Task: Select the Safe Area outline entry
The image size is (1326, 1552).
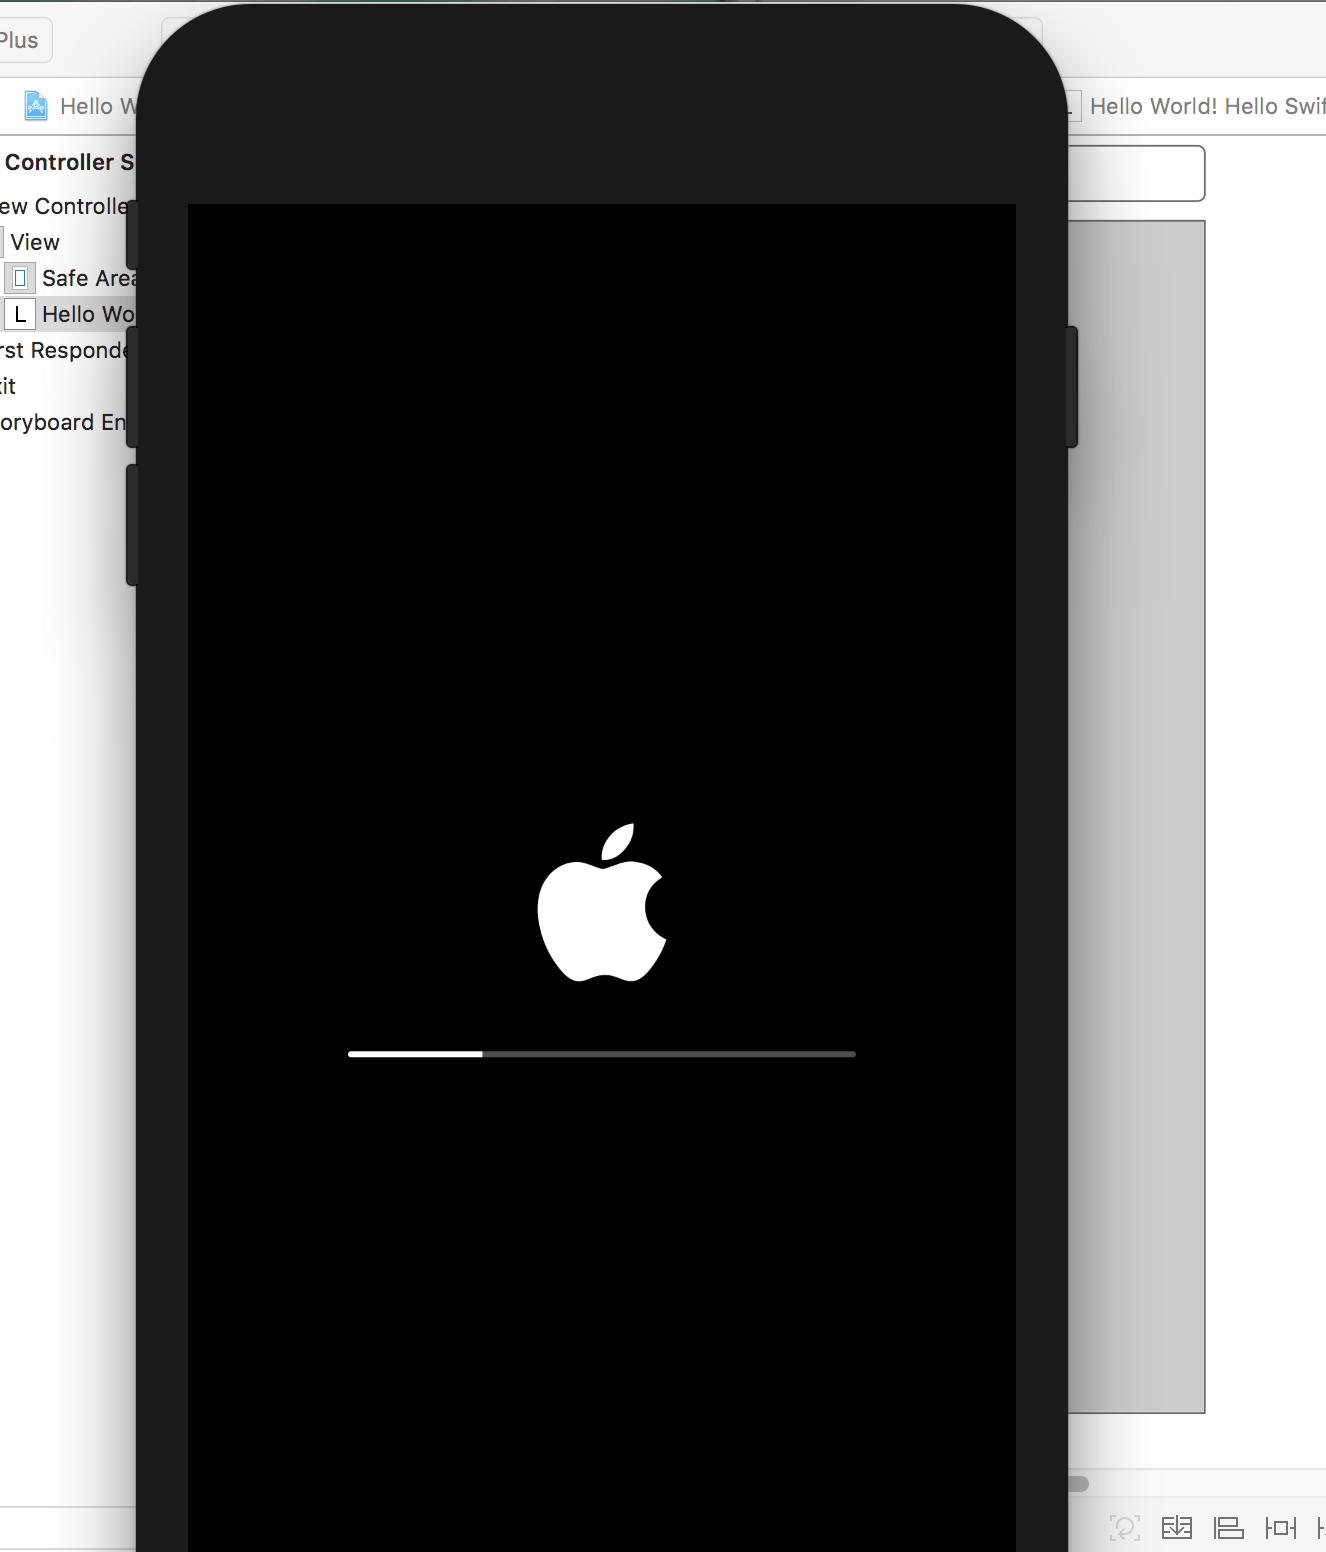Action: (85, 277)
